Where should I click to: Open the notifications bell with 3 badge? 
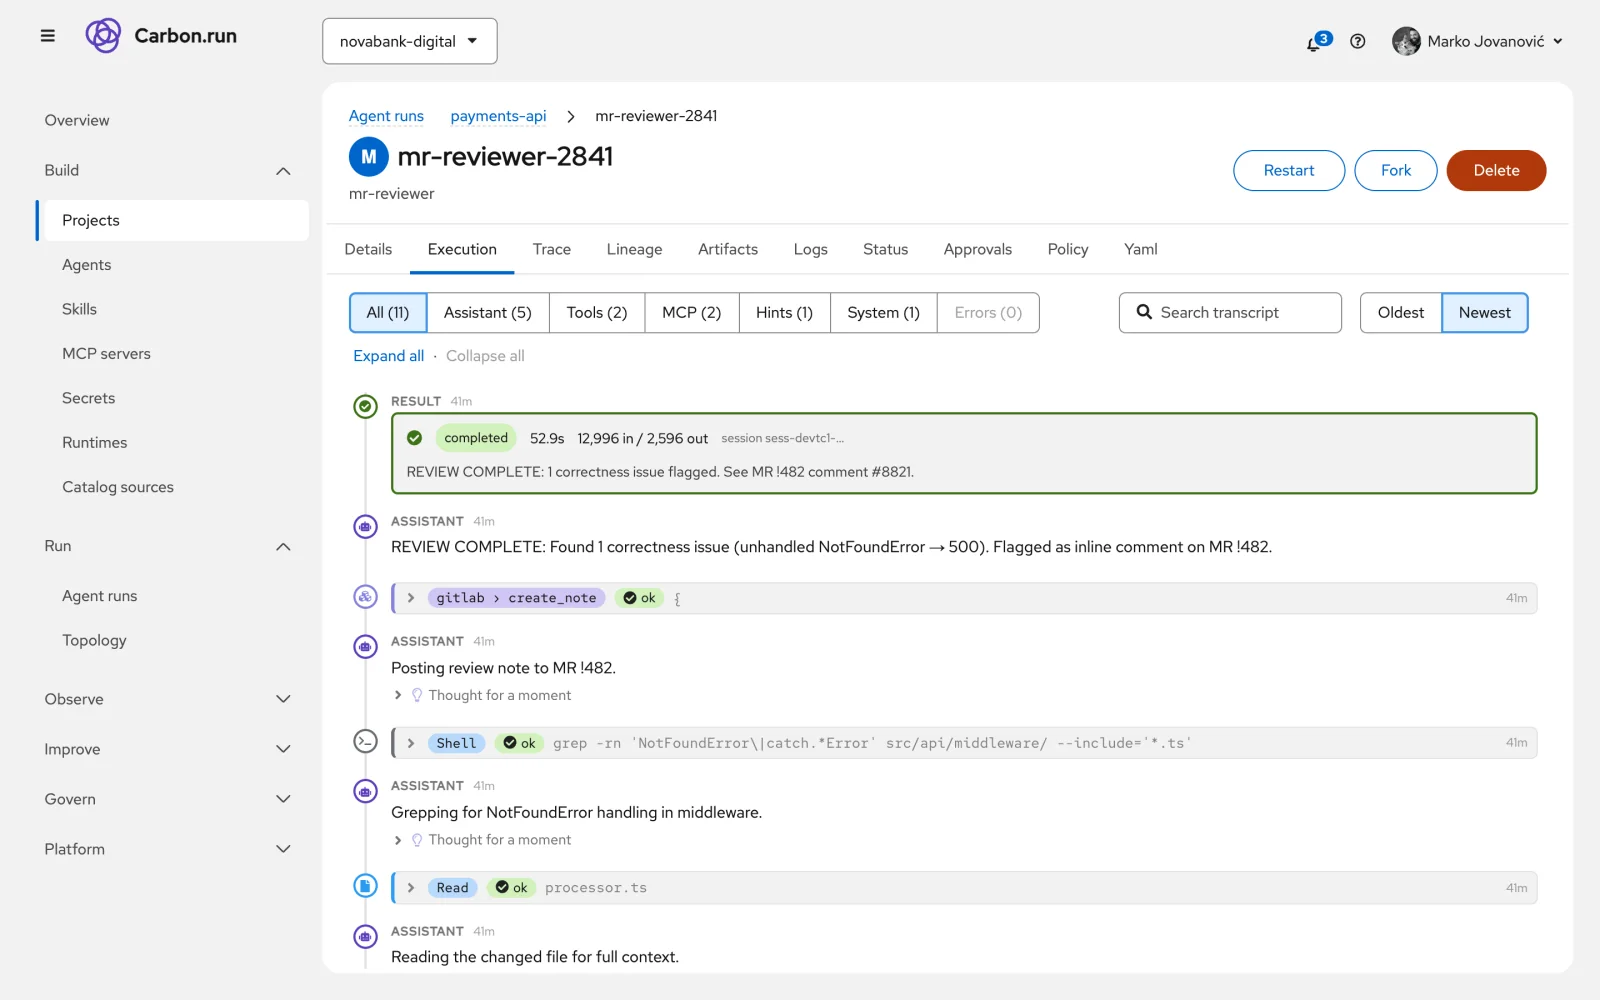click(1317, 41)
